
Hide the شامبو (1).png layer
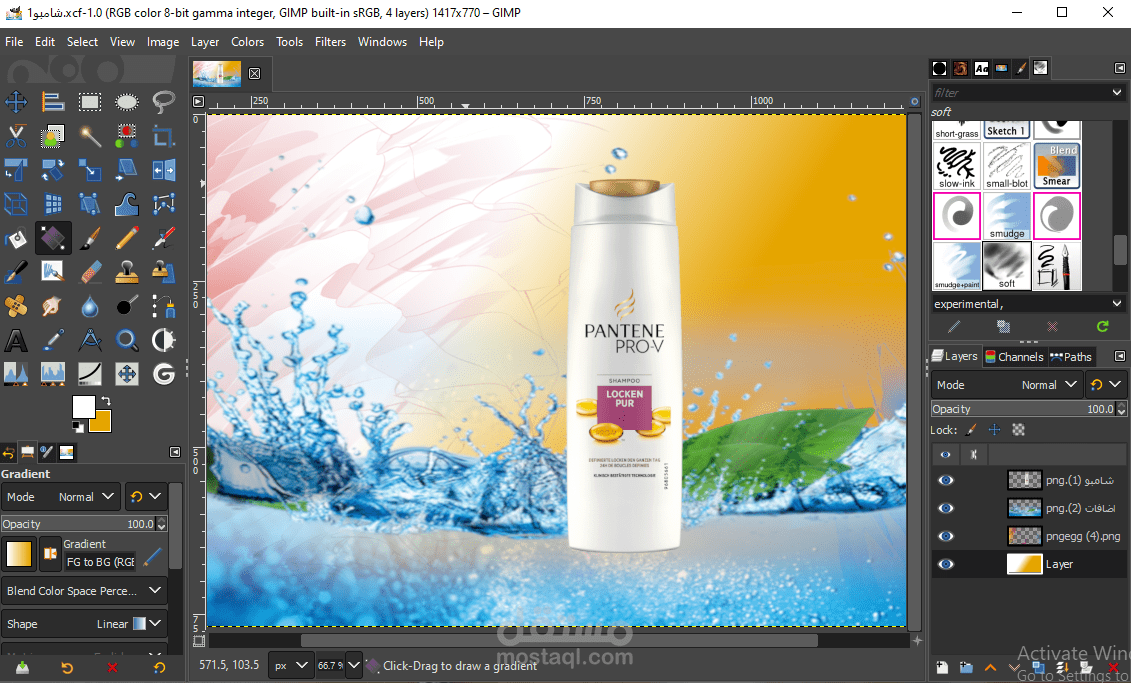pos(946,480)
